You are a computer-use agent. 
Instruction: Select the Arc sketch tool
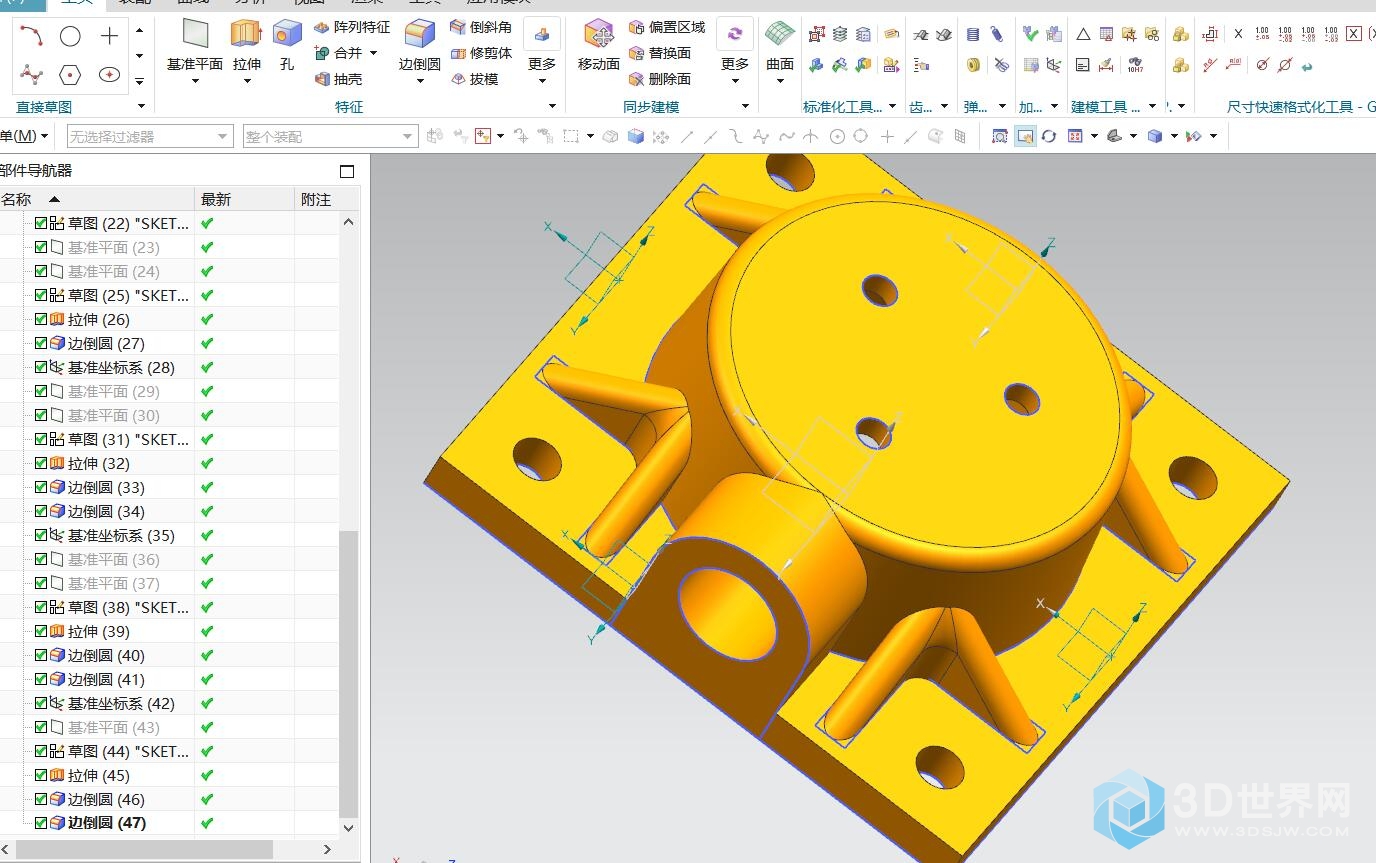[x=31, y=37]
